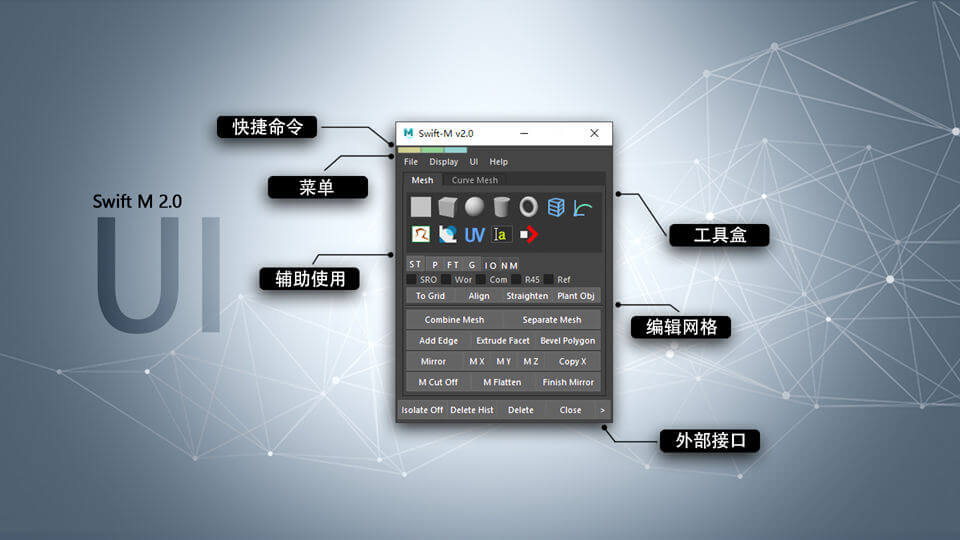
Task: Click the brown curve sketch icon
Action: click(x=421, y=234)
